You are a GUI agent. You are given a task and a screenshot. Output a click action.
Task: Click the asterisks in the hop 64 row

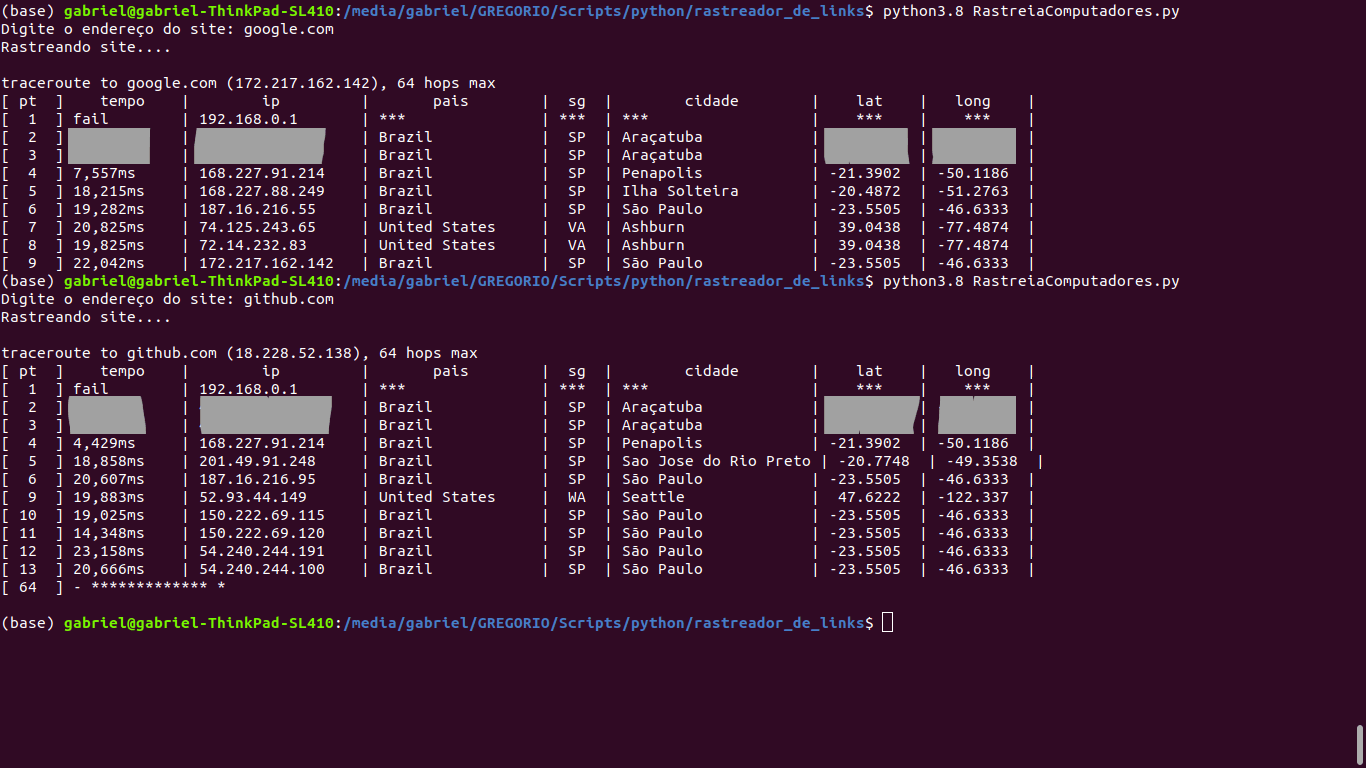coord(158,587)
